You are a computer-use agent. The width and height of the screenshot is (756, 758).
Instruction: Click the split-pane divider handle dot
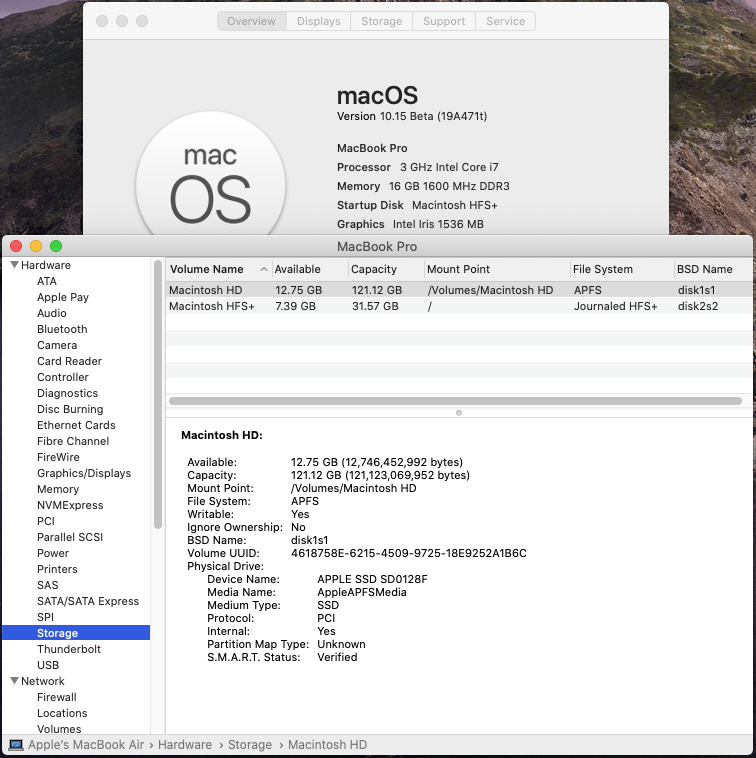459,413
